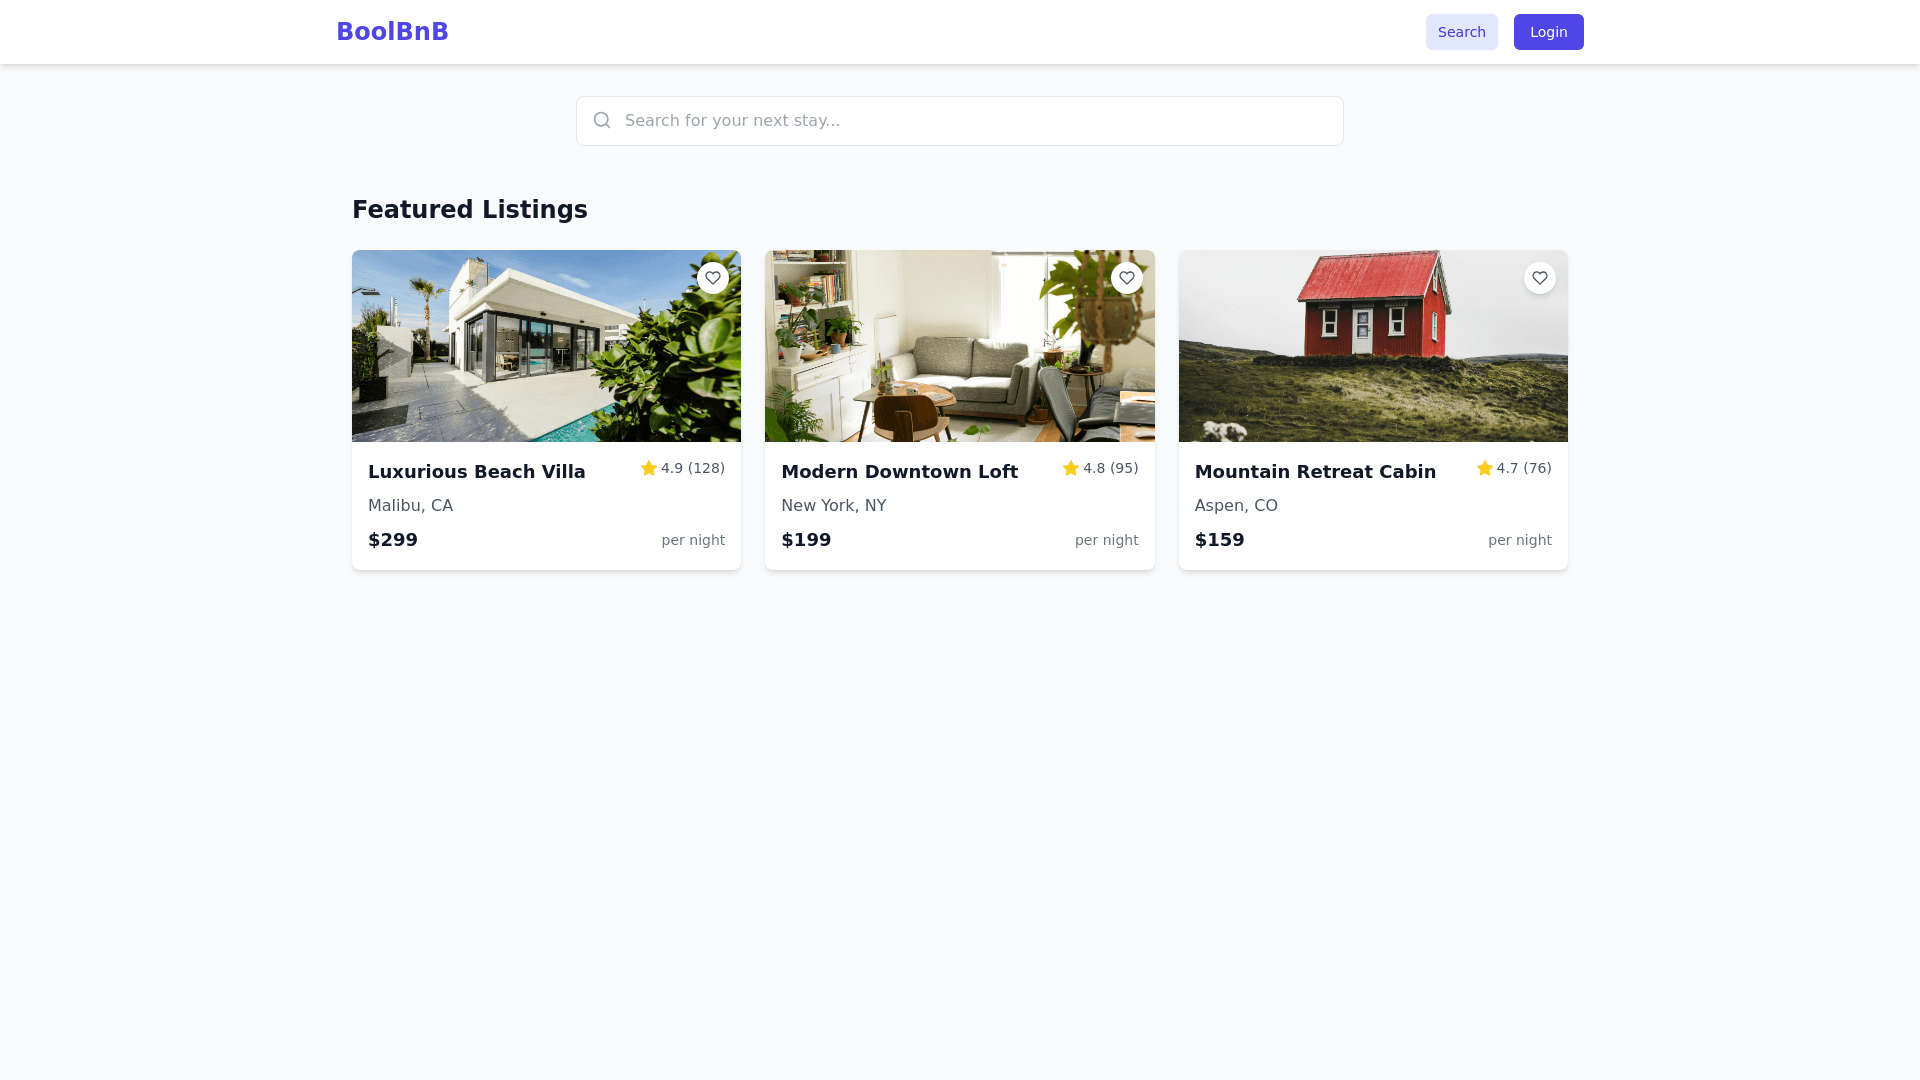Click the Aspen, CO location text
The height and width of the screenshot is (1080, 1920).
coord(1236,506)
